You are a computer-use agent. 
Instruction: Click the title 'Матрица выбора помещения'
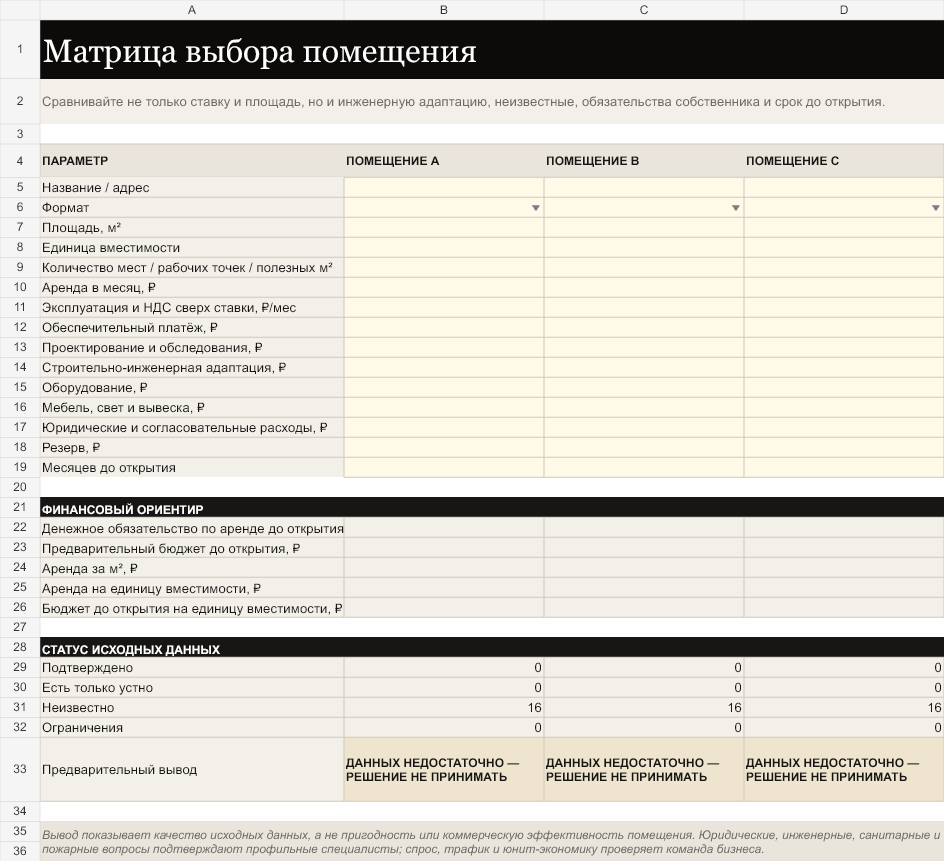coord(259,51)
